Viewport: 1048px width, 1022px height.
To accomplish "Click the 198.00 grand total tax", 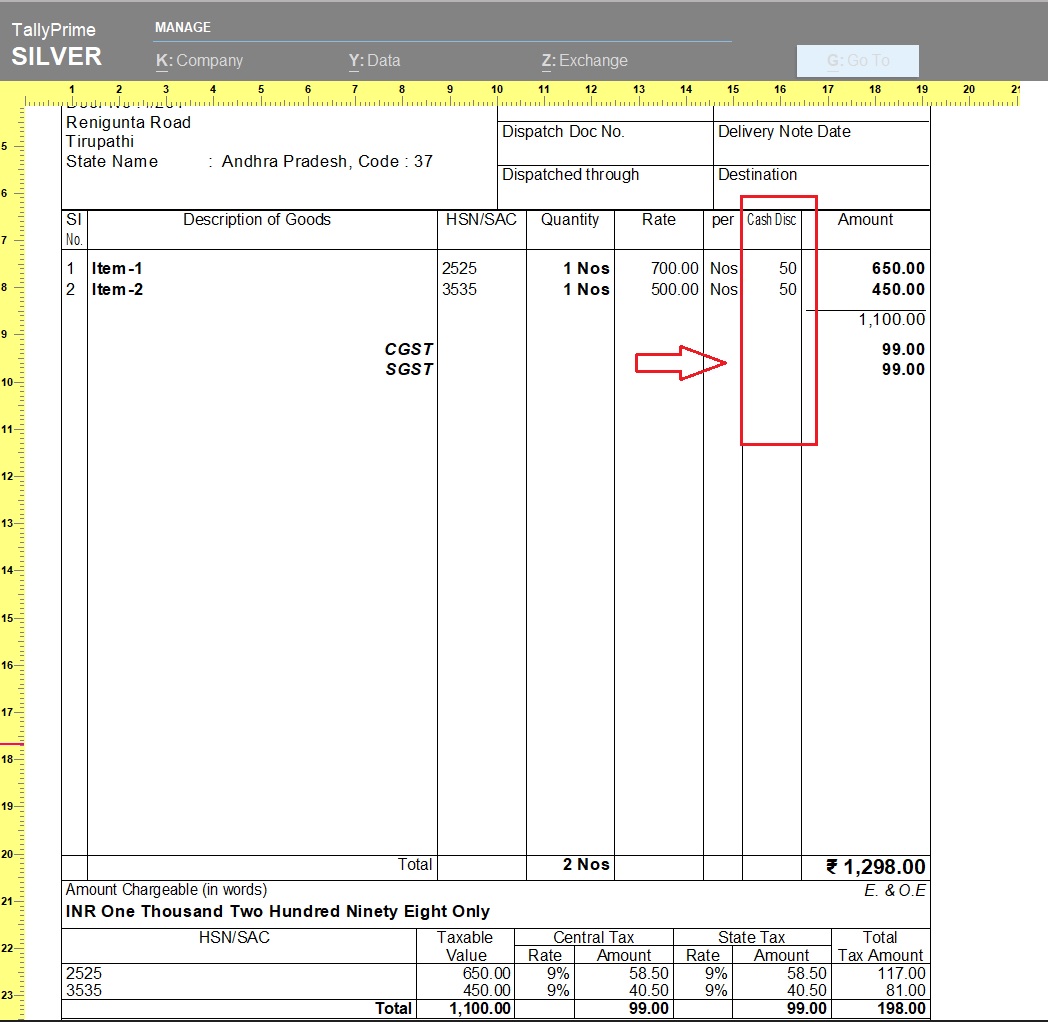I will 901,1009.
